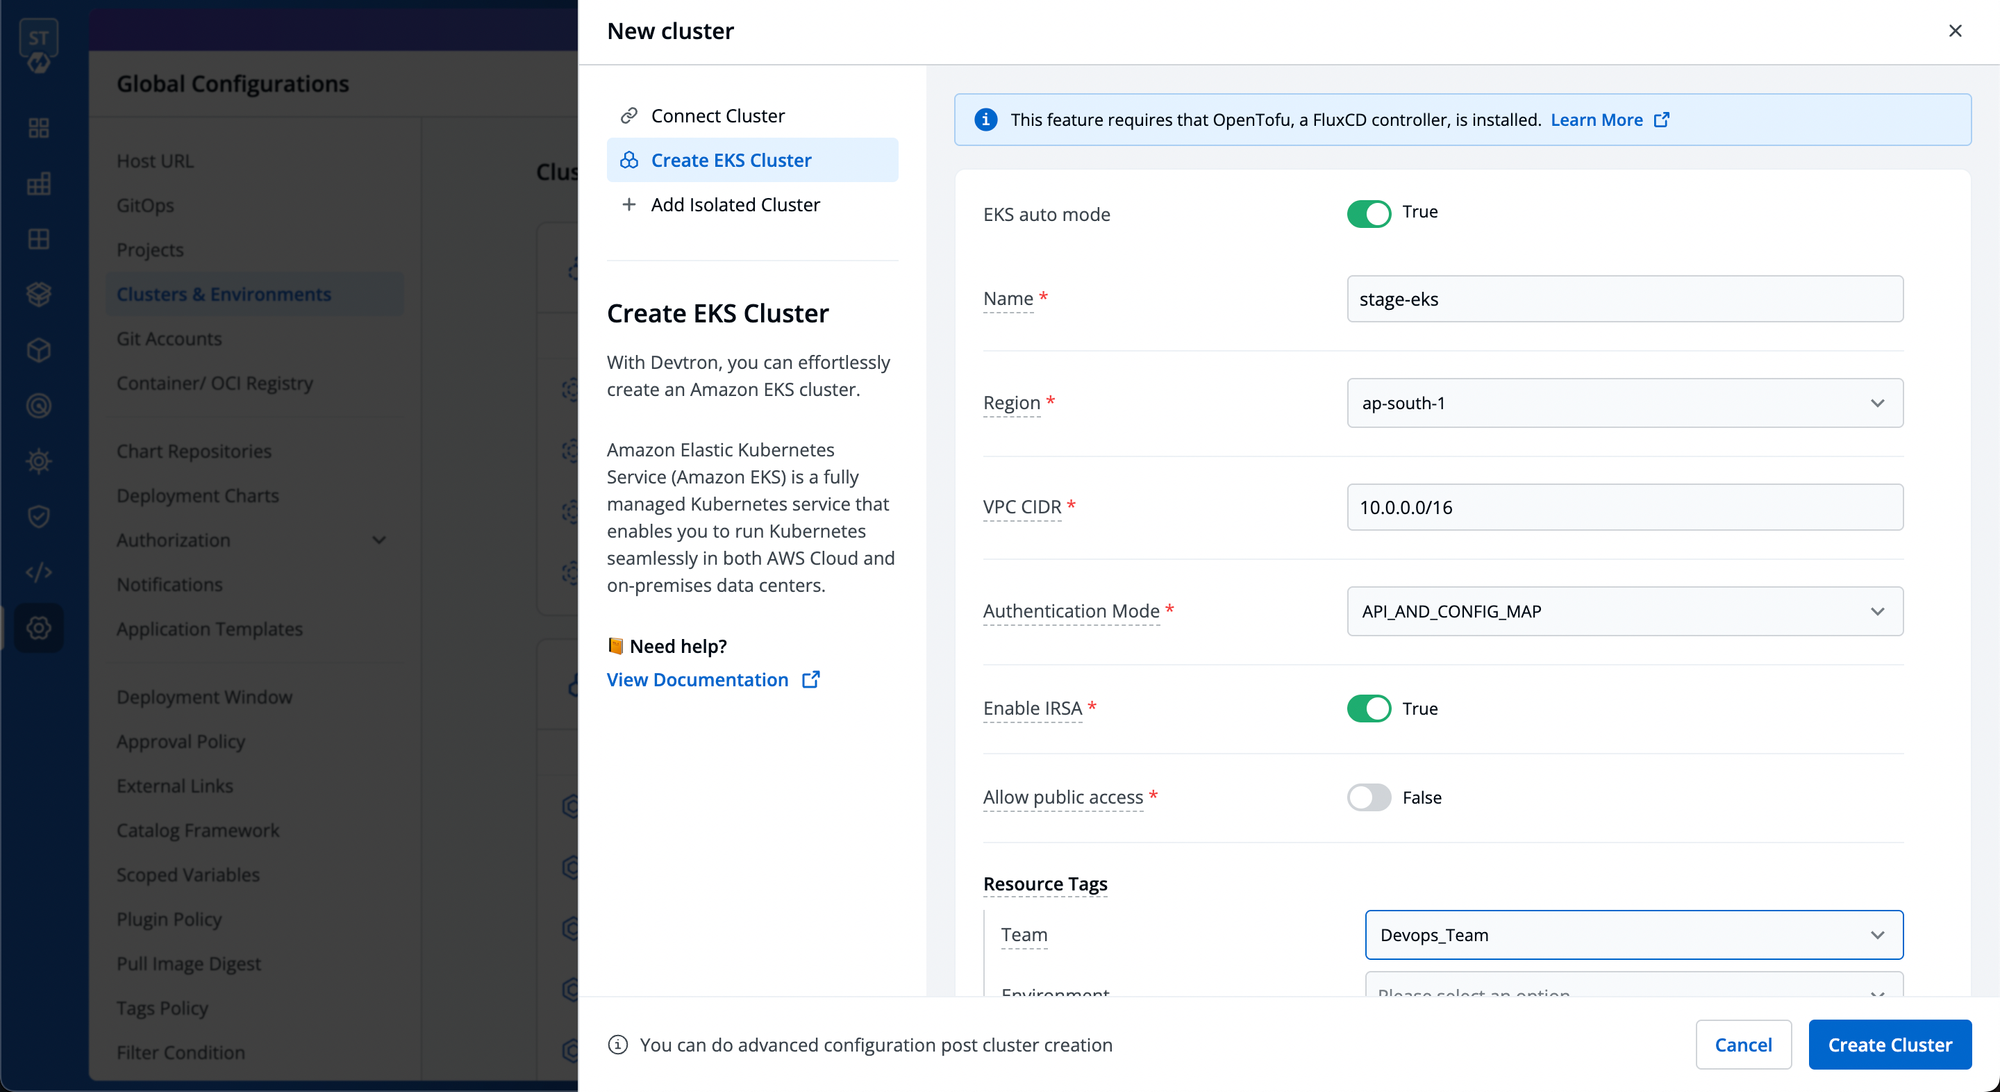Click the Authentication Mode label
The image size is (2000, 1092).
click(1071, 611)
